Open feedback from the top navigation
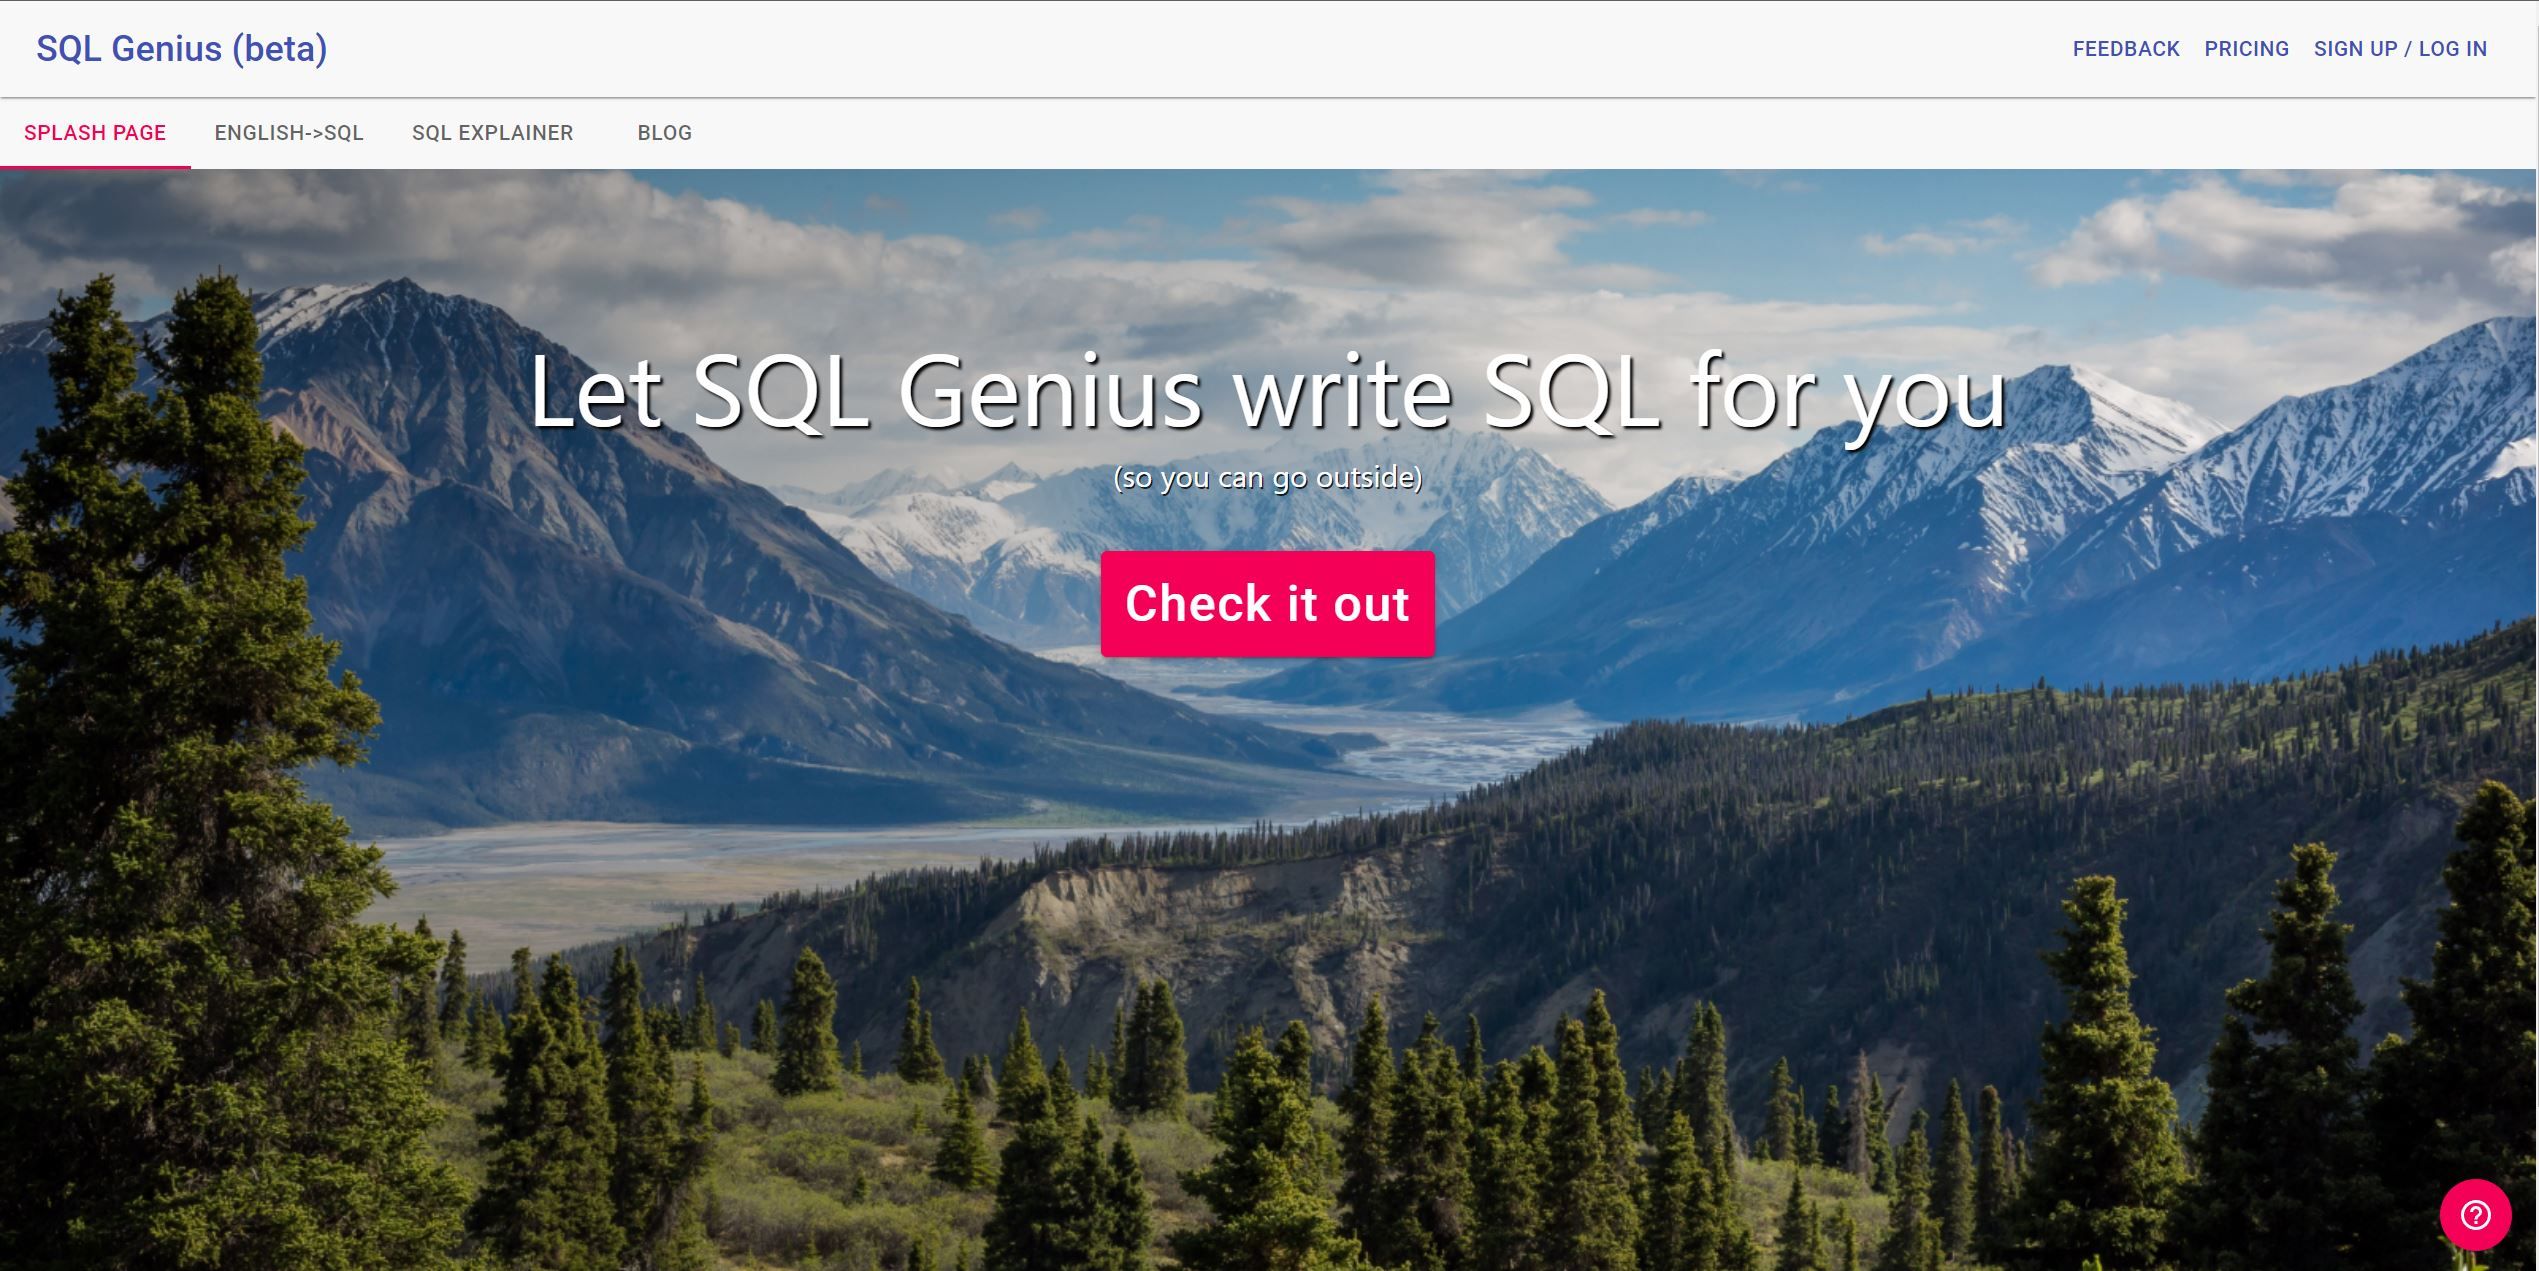 (2126, 48)
